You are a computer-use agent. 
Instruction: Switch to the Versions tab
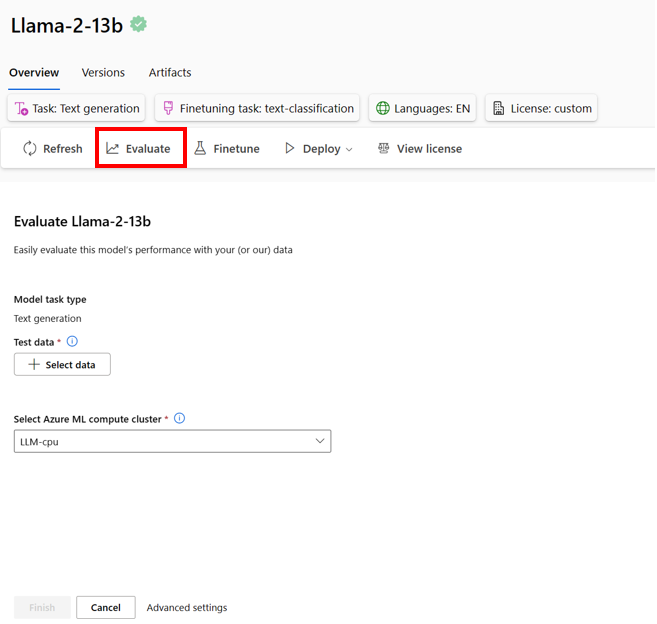103,73
